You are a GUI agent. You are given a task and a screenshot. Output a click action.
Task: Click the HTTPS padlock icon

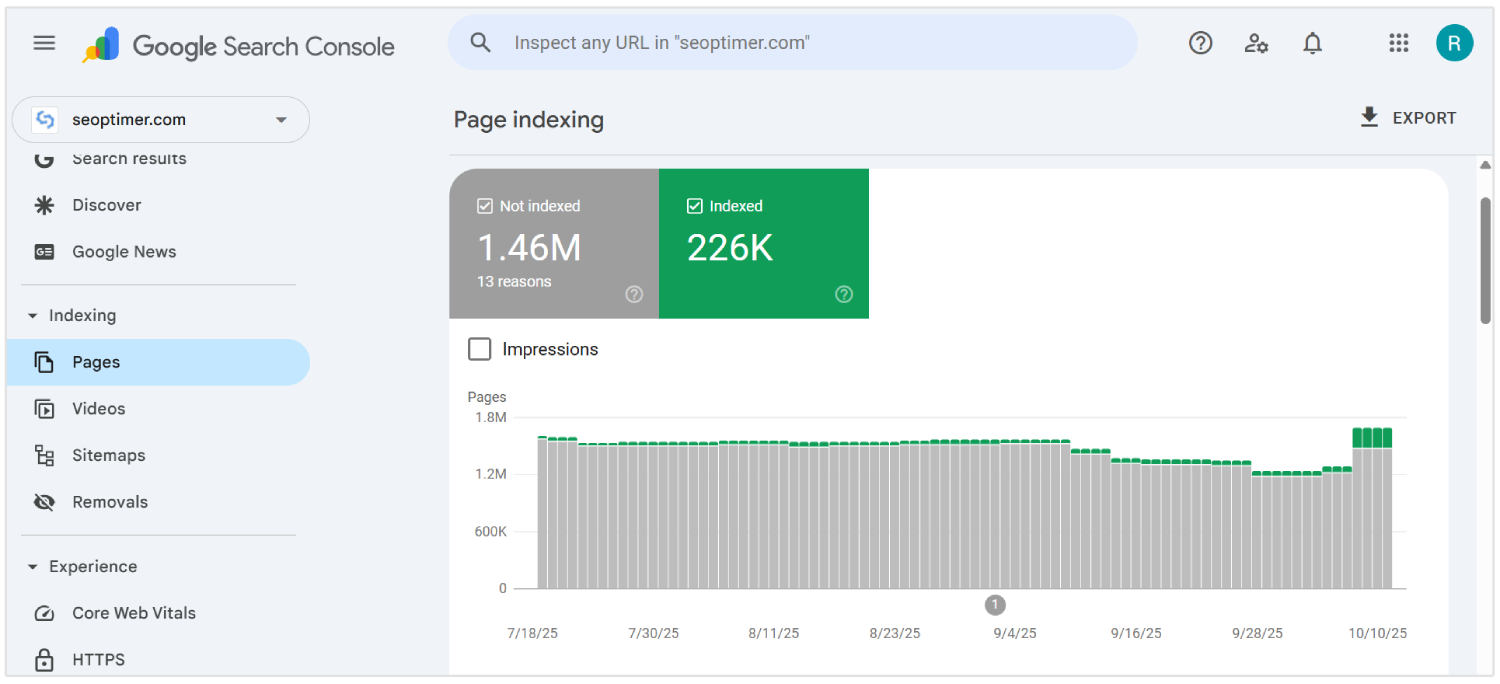tap(44, 659)
